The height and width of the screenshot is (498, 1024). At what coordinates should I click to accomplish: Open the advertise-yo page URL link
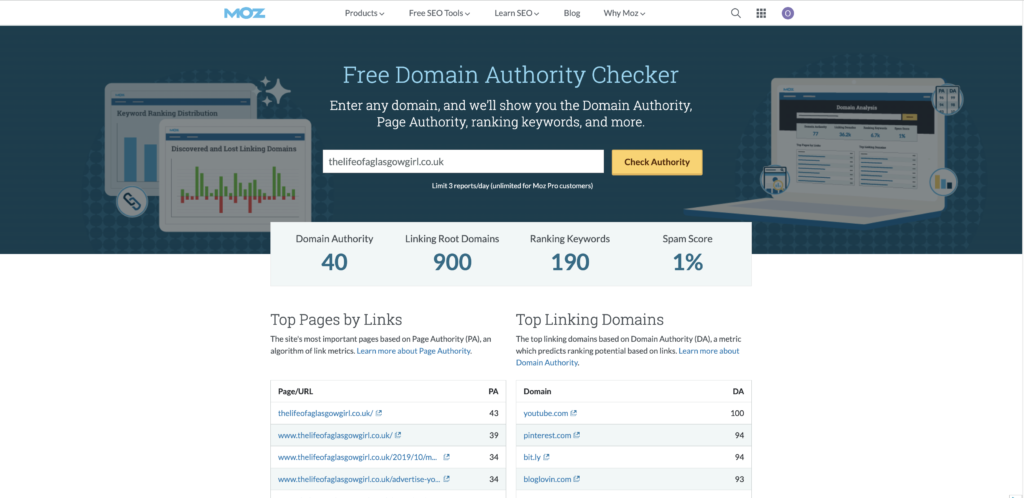click(x=358, y=479)
